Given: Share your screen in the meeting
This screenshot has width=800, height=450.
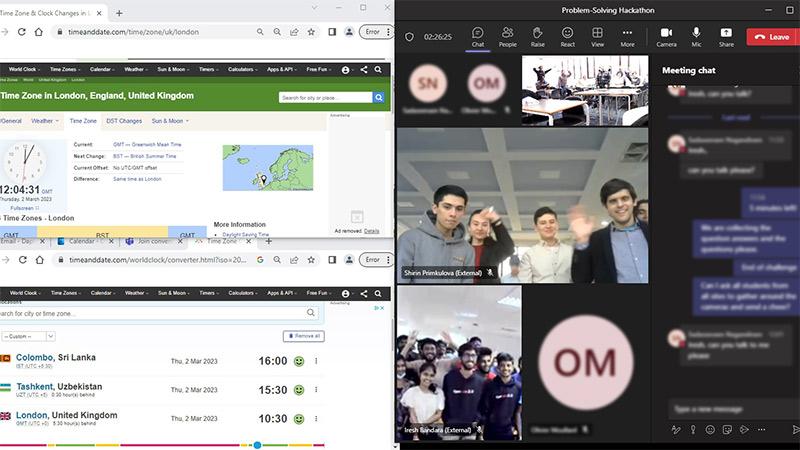Looking at the screenshot, I should click(x=726, y=37).
